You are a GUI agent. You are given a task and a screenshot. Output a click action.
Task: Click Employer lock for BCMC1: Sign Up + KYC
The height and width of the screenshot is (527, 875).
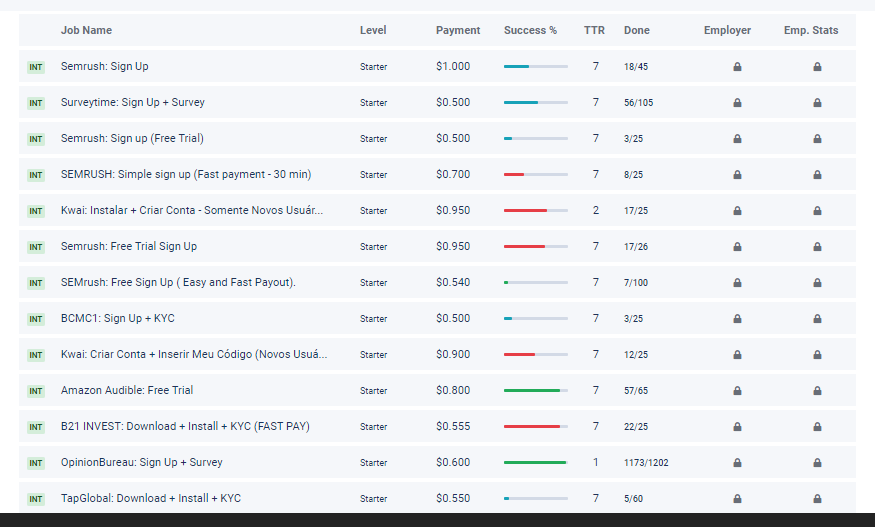point(737,319)
